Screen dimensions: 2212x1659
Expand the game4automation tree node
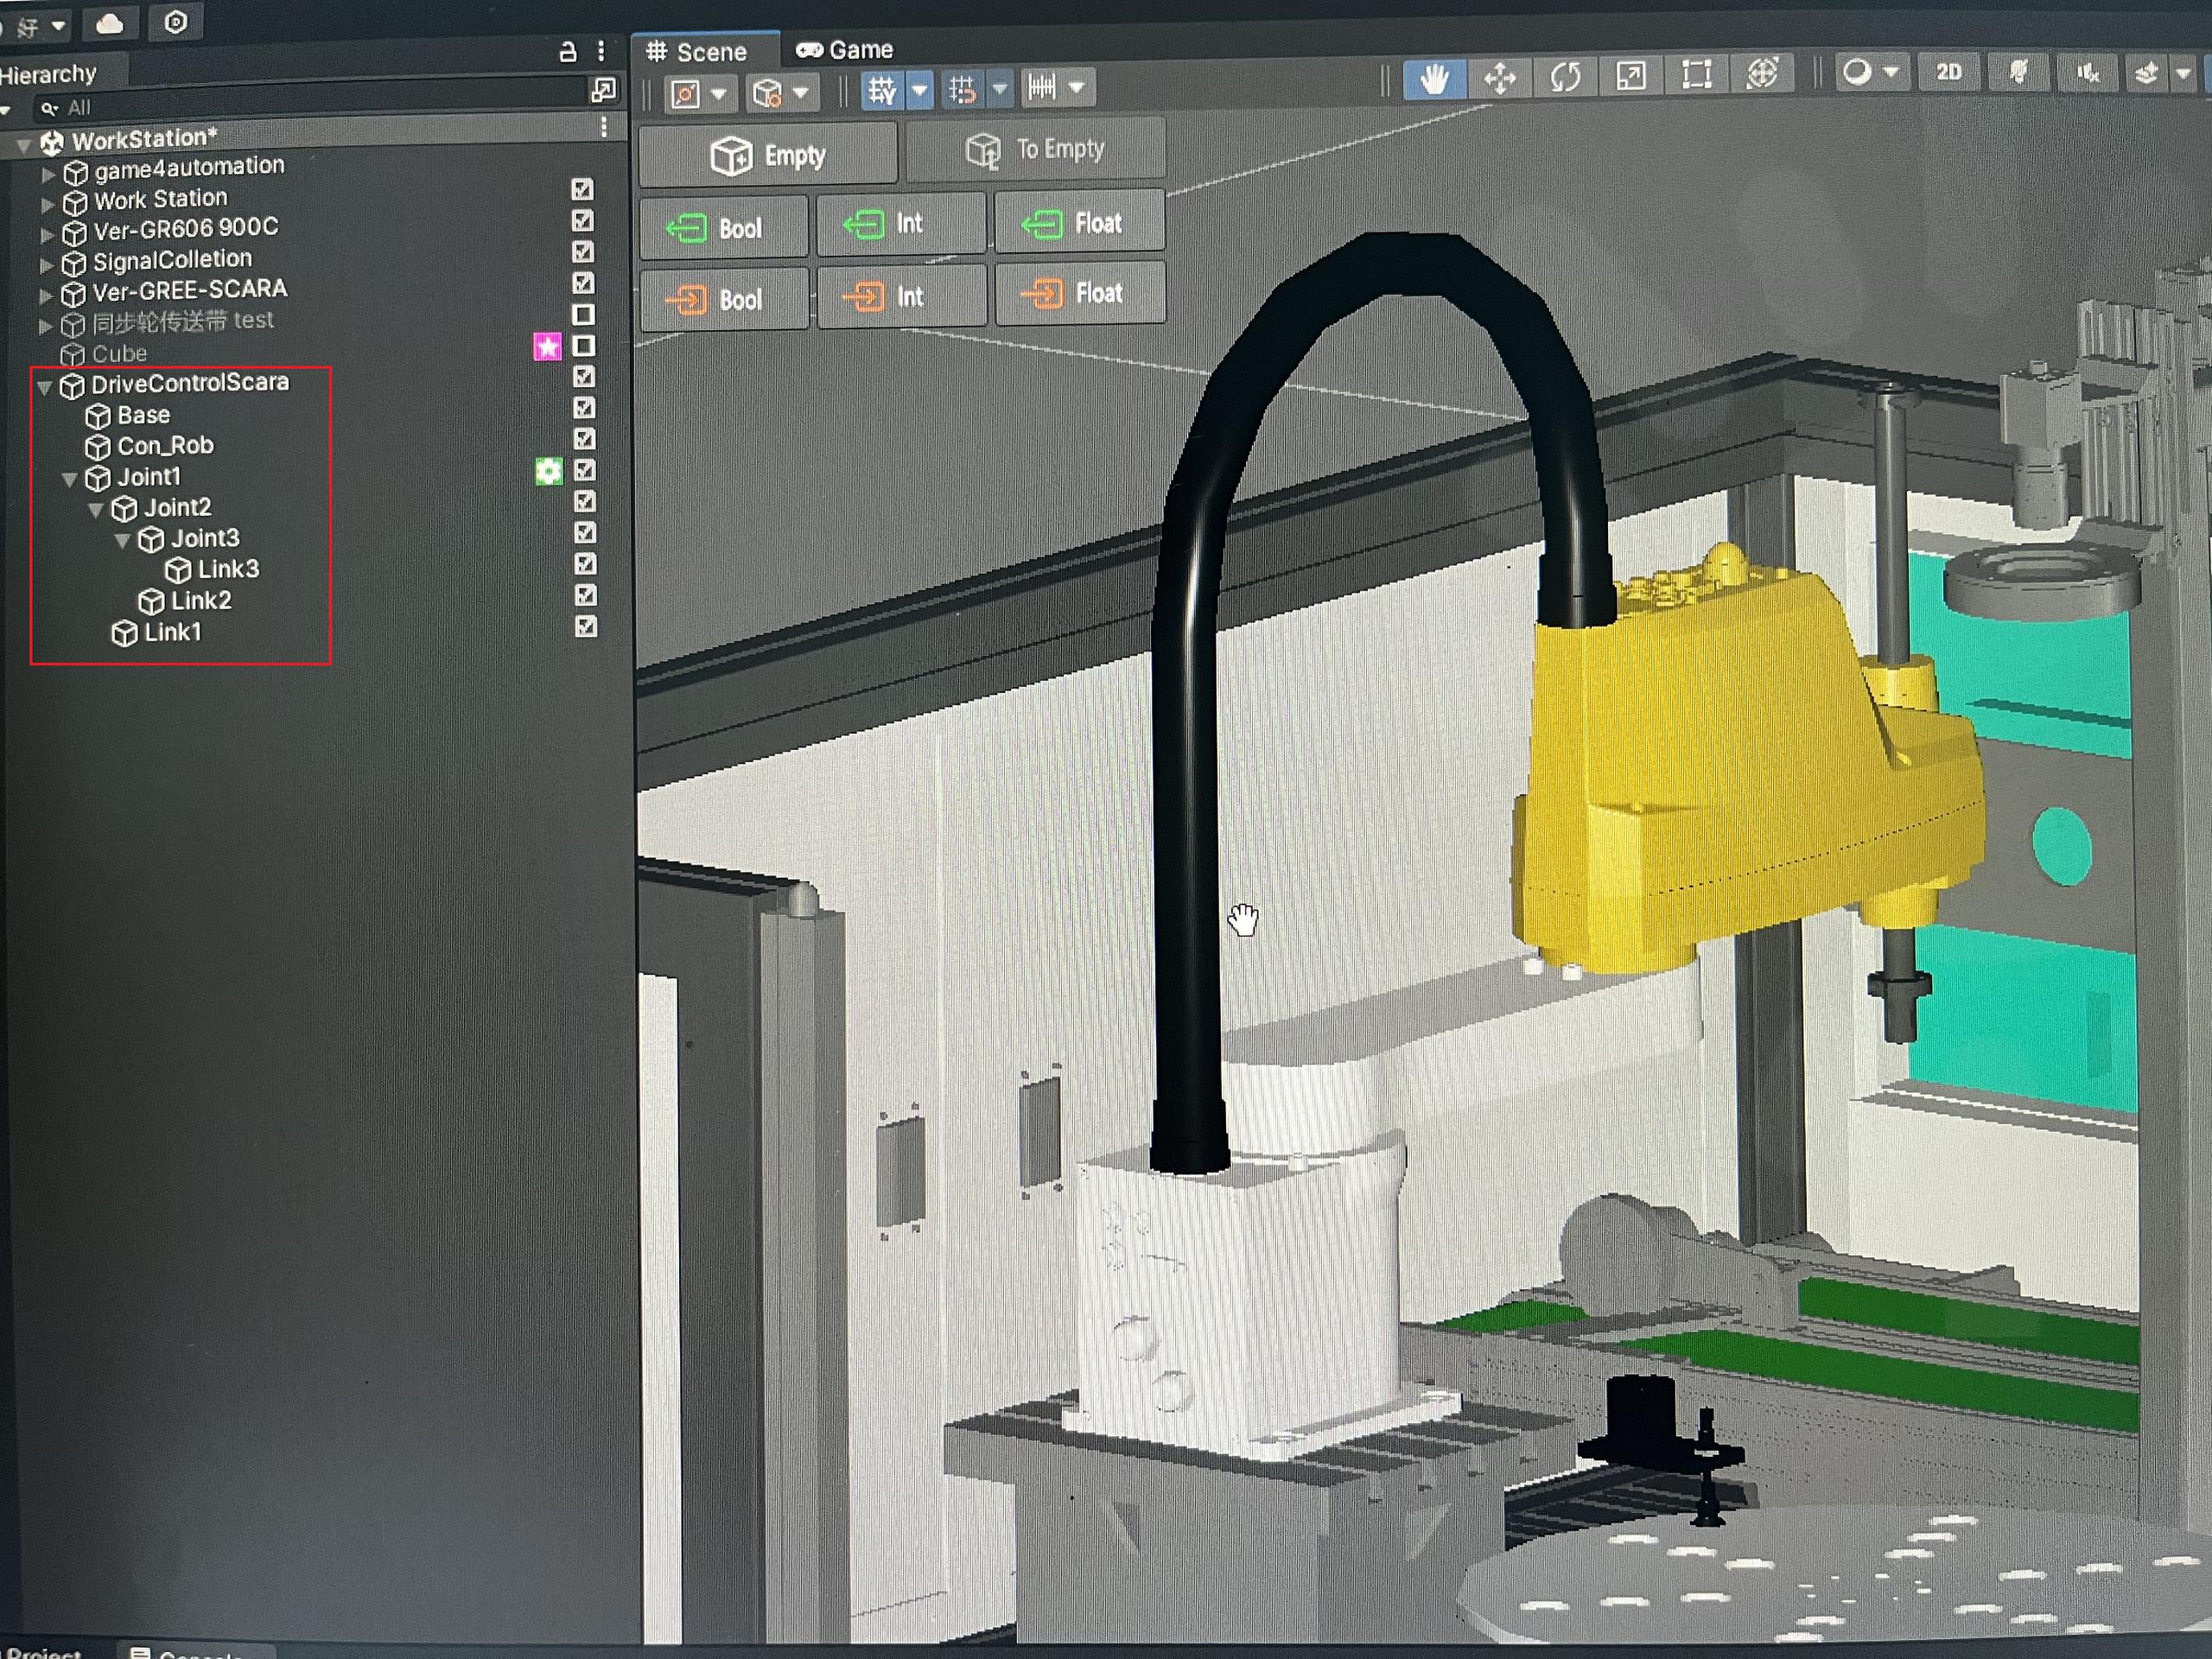pyautogui.click(x=48, y=174)
